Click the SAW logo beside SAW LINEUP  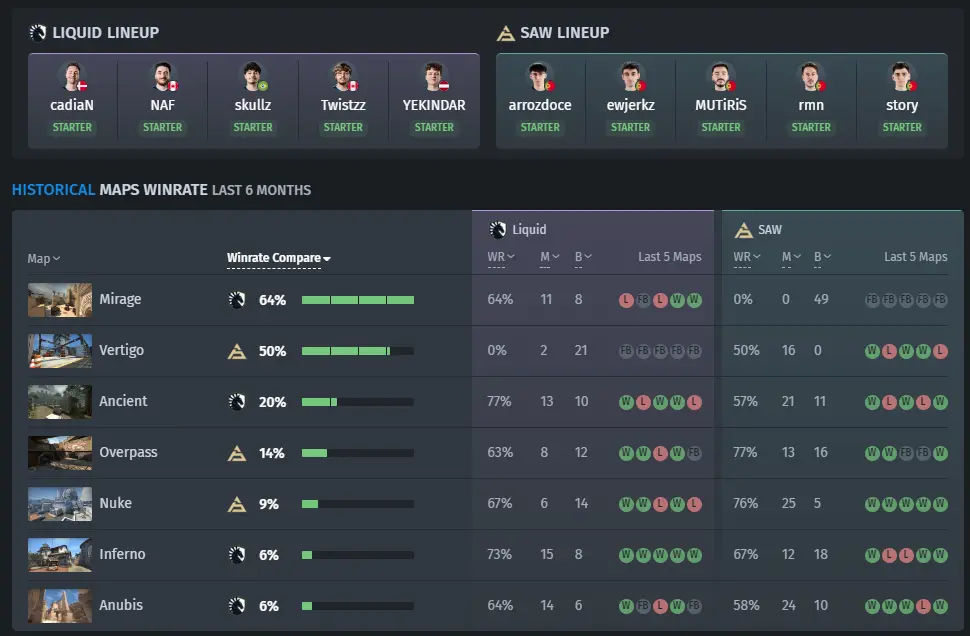(505, 33)
